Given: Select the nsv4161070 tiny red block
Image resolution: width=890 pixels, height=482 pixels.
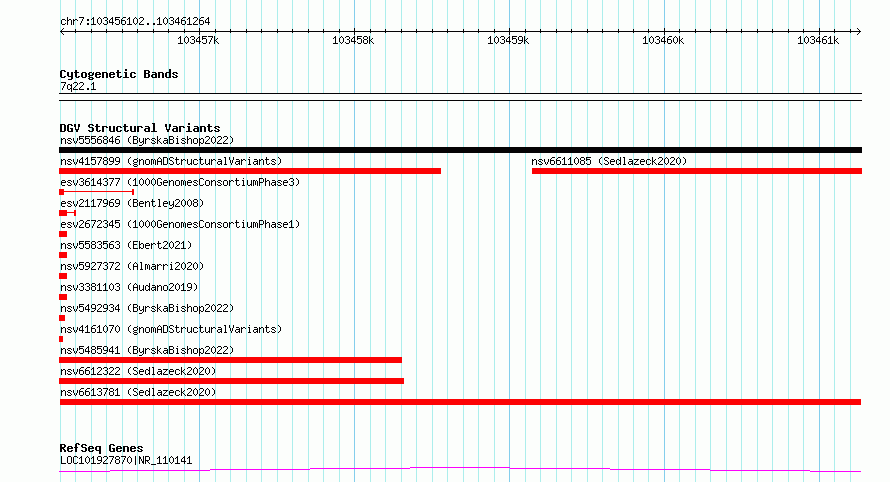Looking at the screenshot, I should (61, 339).
